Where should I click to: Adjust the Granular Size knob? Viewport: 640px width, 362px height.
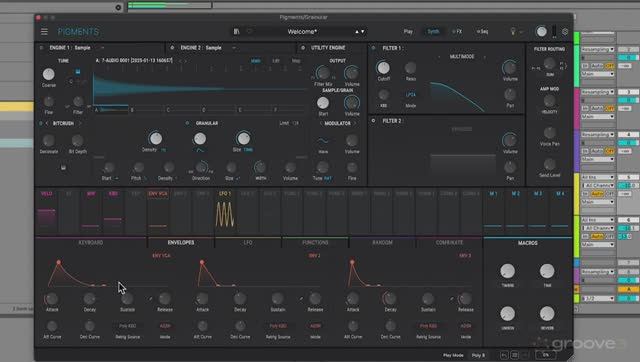pyautogui.click(x=243, y=138)
